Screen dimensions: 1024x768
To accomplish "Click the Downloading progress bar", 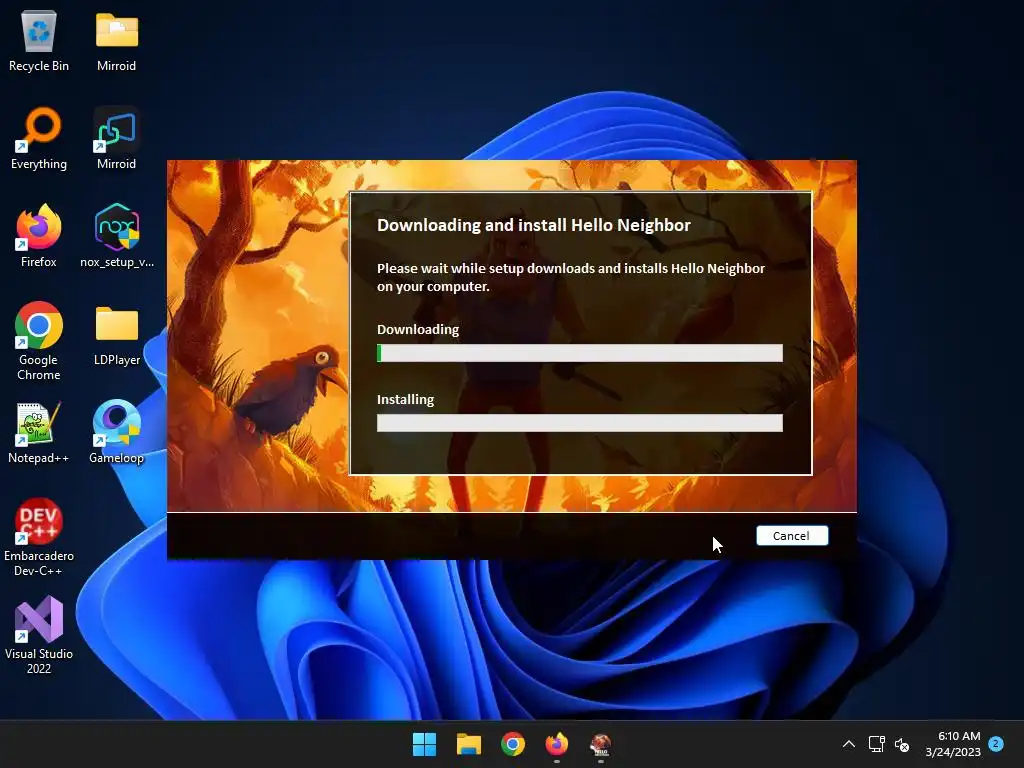I will pos(579,353).
